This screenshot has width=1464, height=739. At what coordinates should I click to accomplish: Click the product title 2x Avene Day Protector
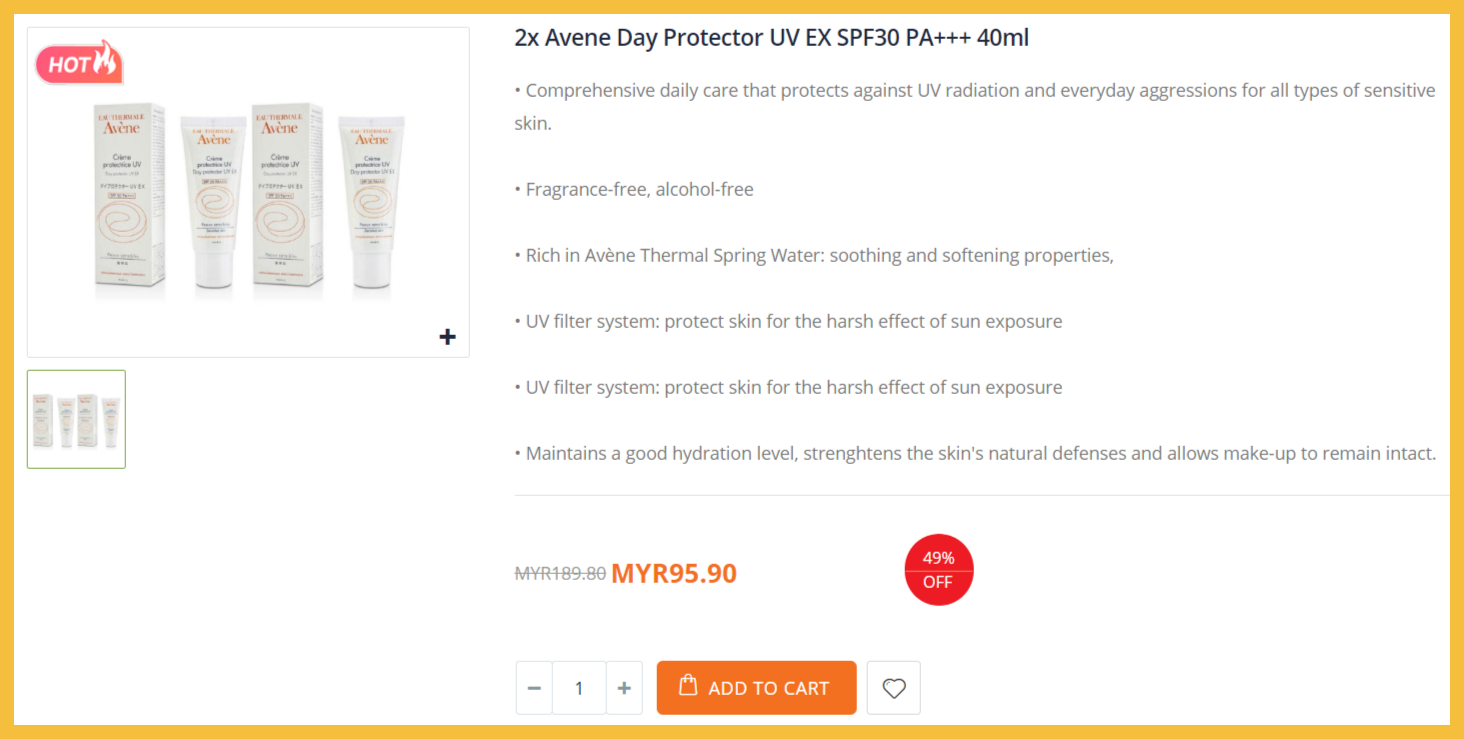click(x=771, y=38)
